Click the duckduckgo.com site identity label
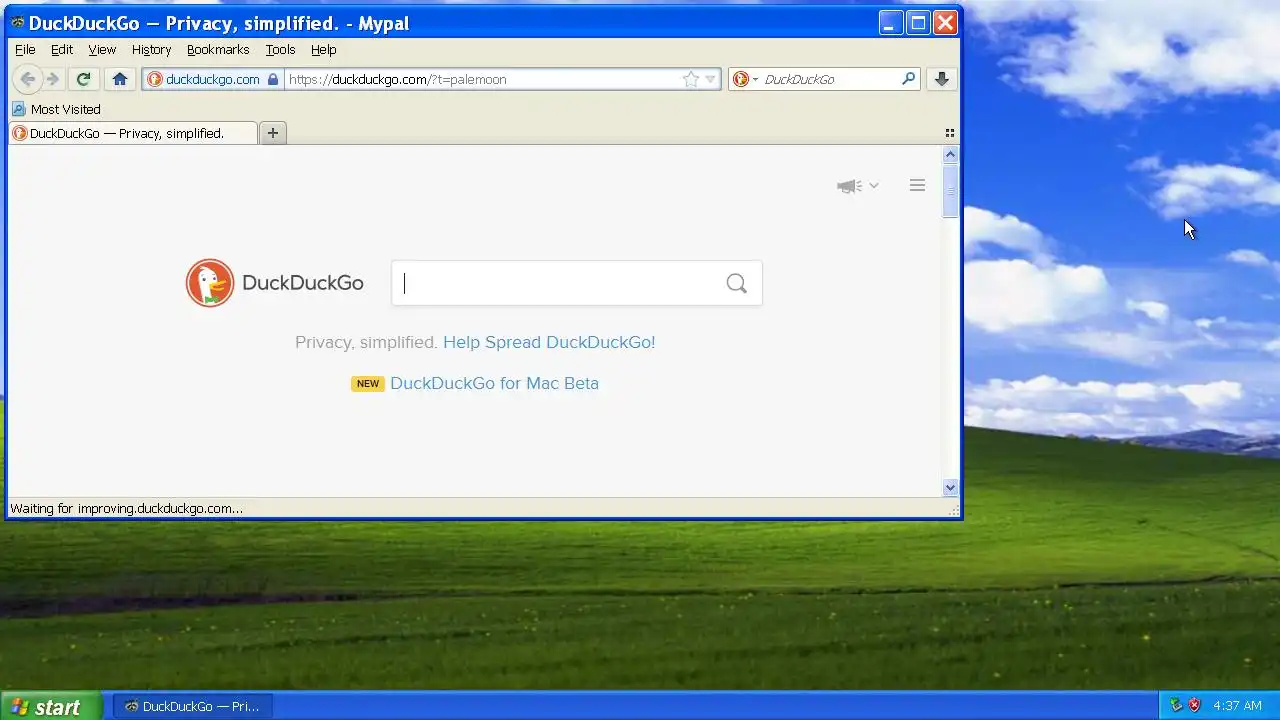 pos(212,79)
